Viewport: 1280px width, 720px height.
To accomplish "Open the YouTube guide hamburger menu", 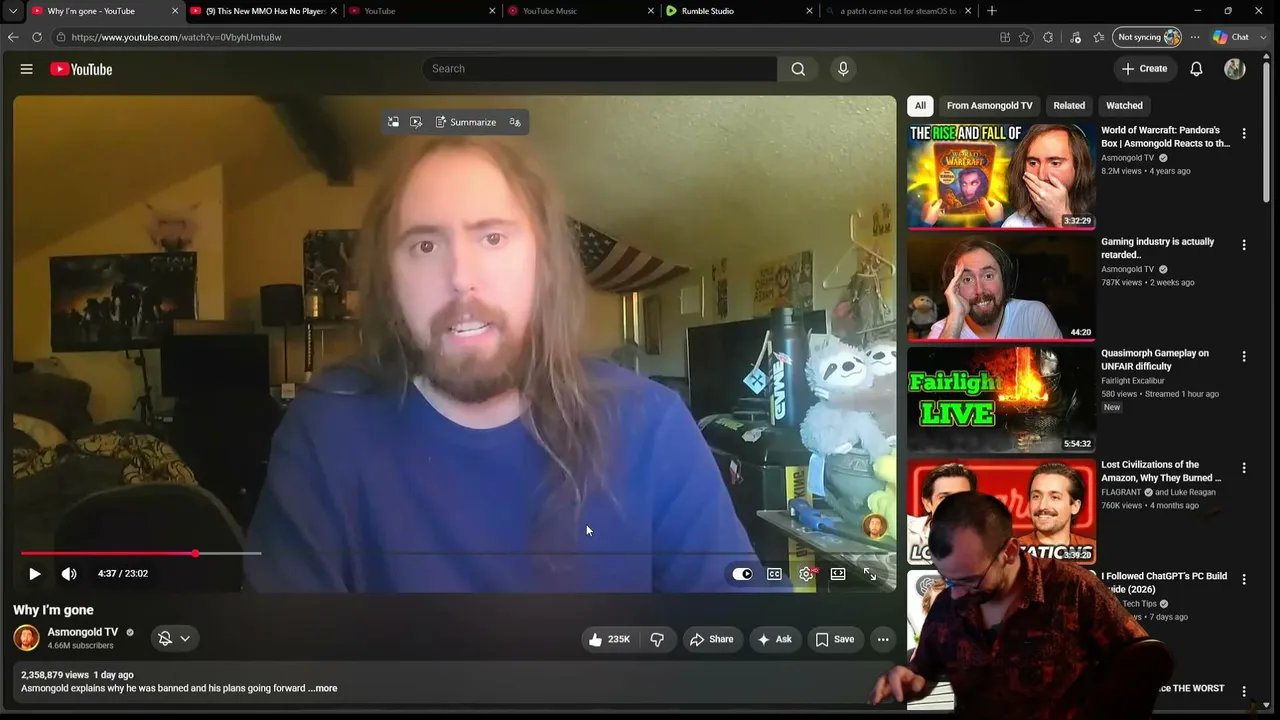I will (x=27, y=69).
